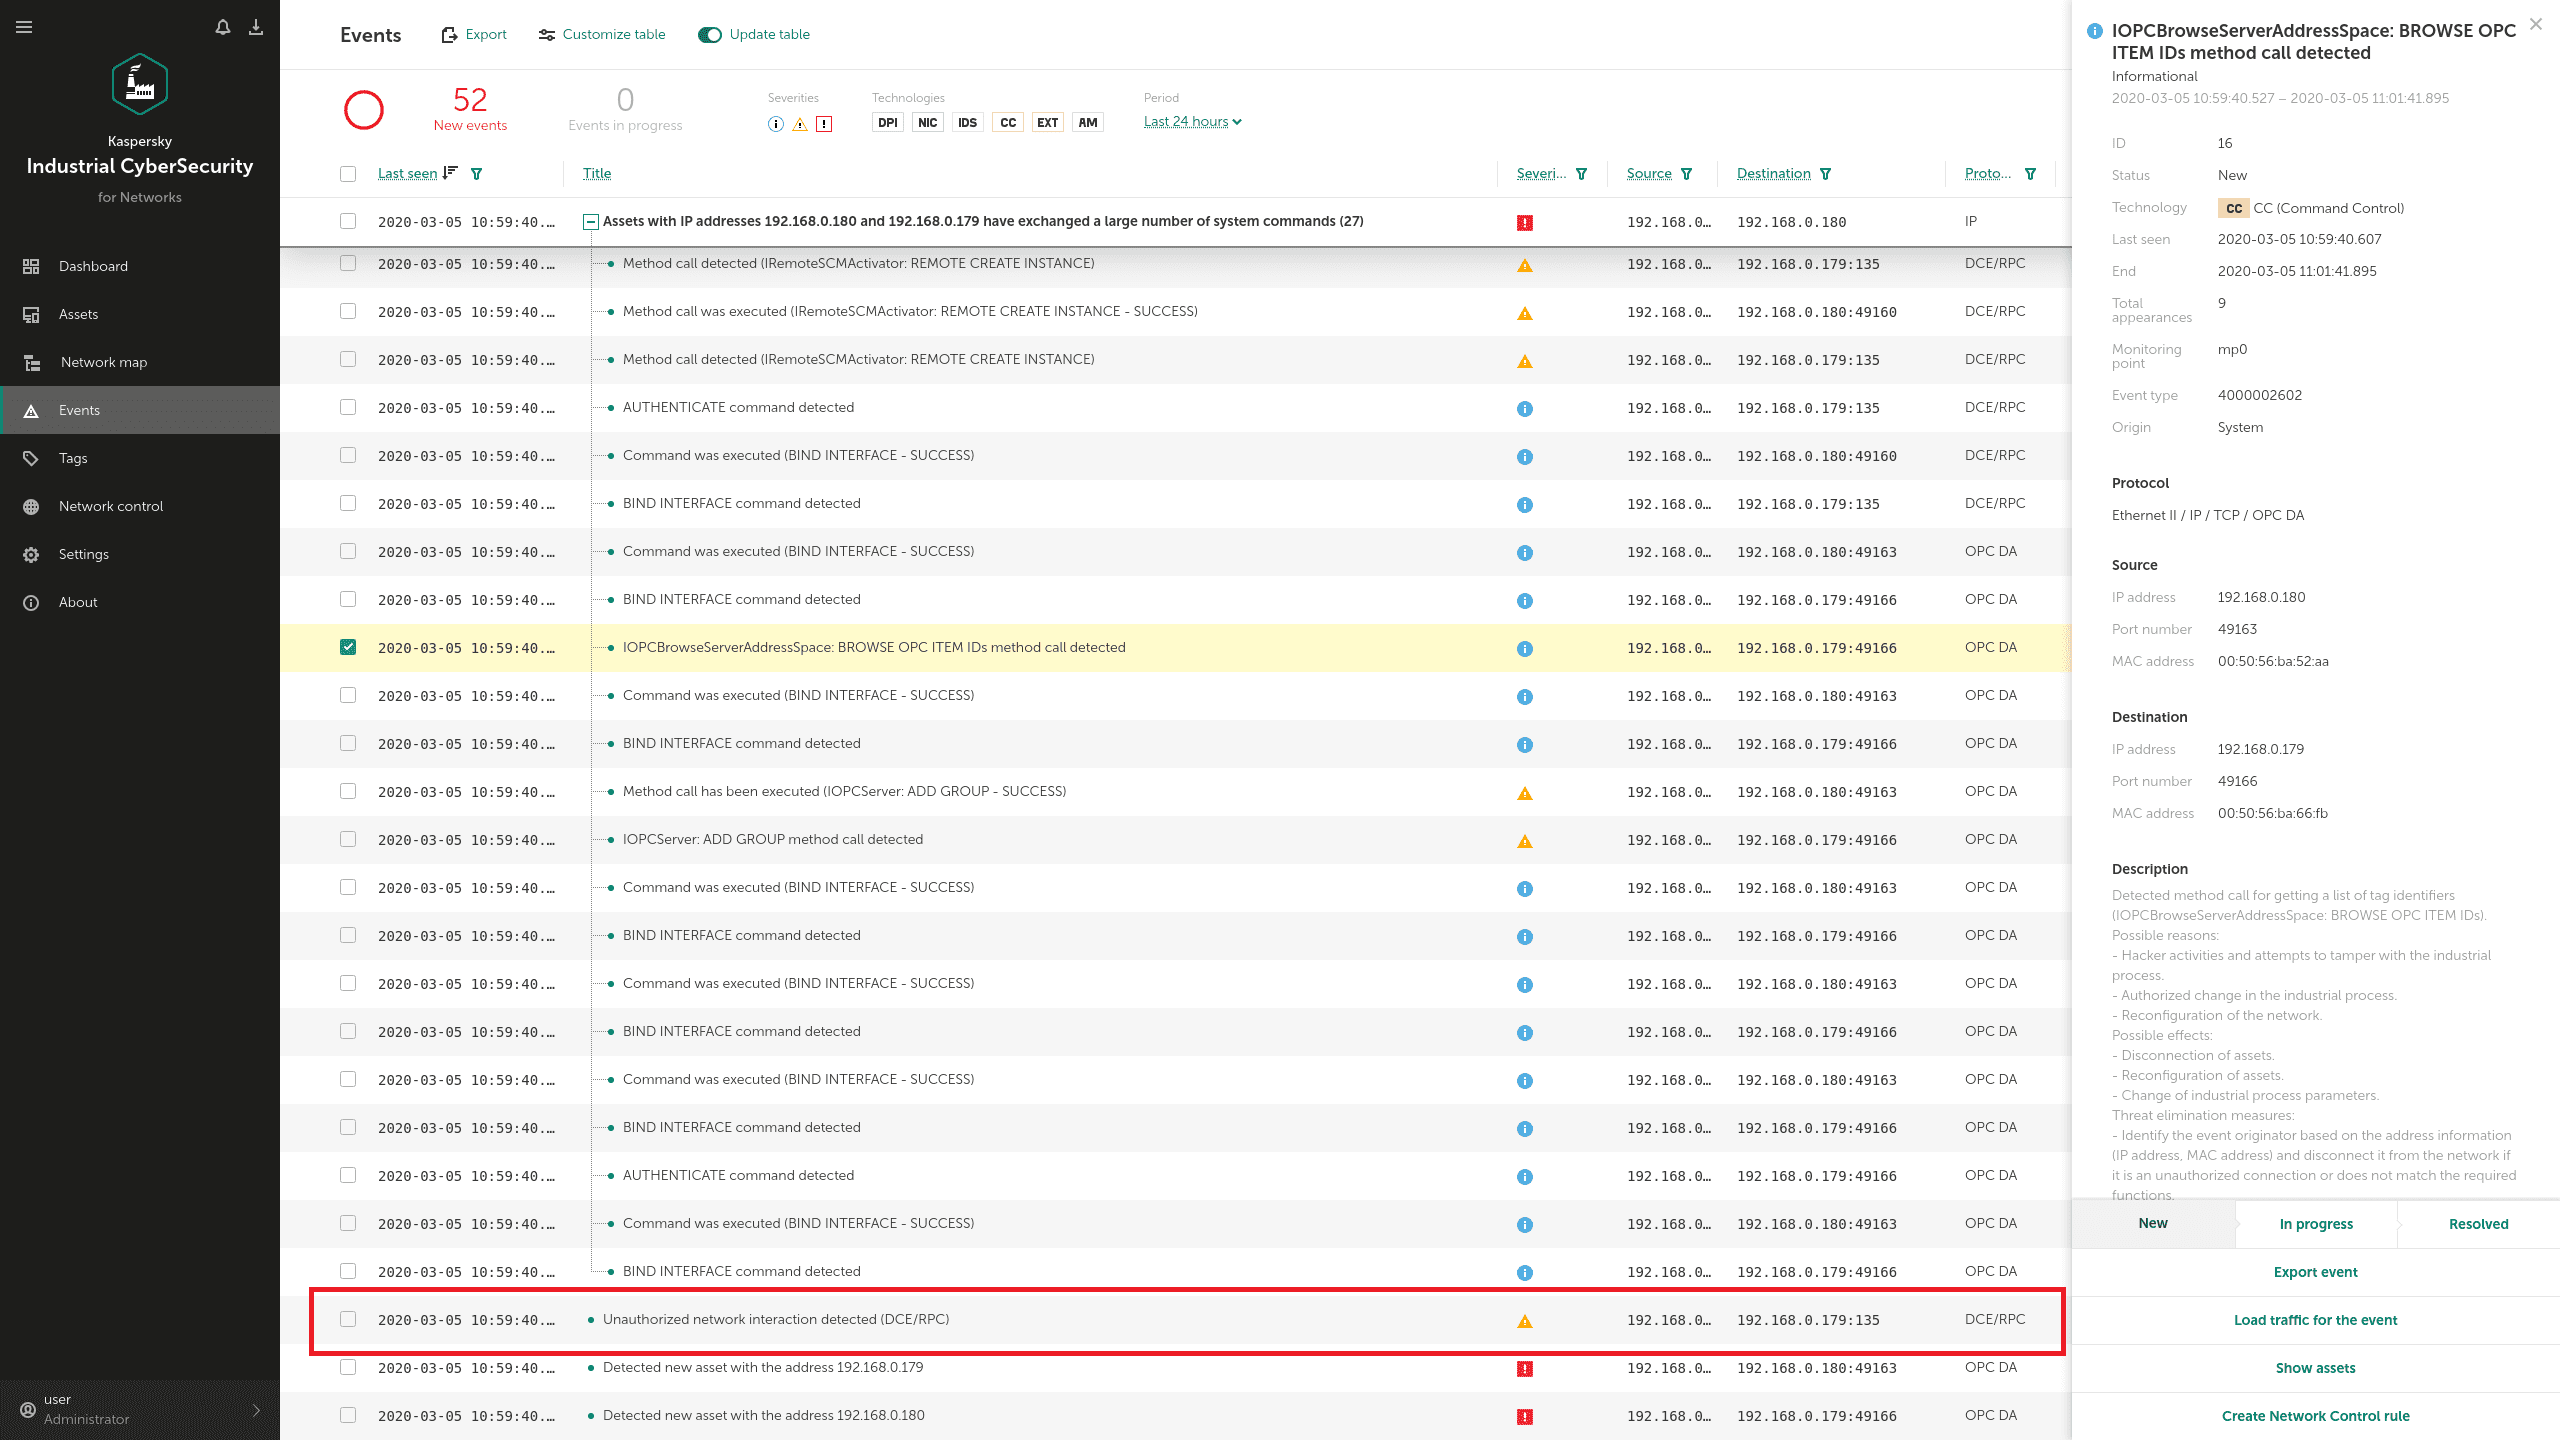2560x1440 pixels.
Task: Click the download icon in sidebar header
Action: point(256,27)
